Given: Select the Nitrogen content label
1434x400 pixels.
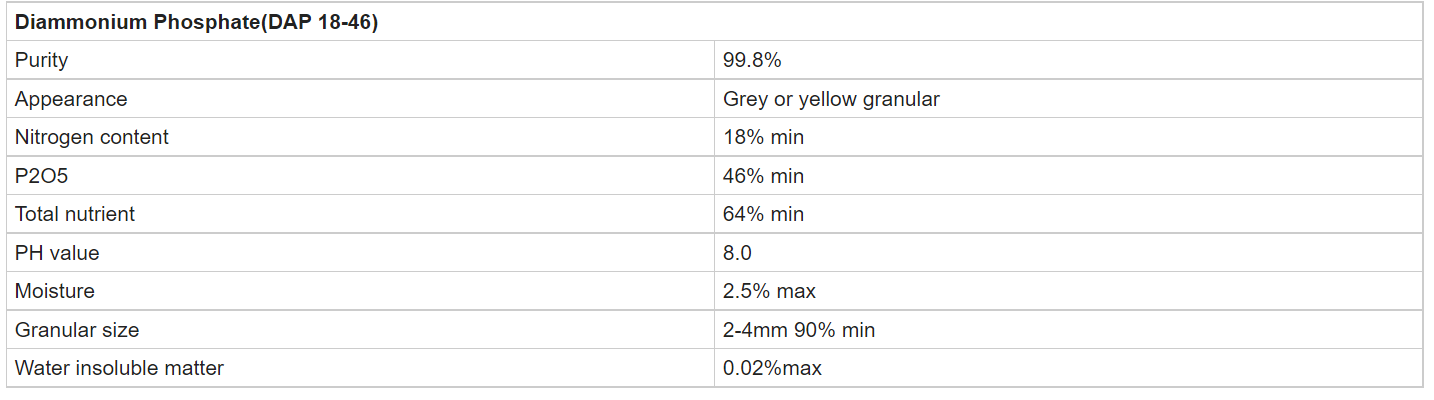Looking at the screenshot, I should [92, 137].
